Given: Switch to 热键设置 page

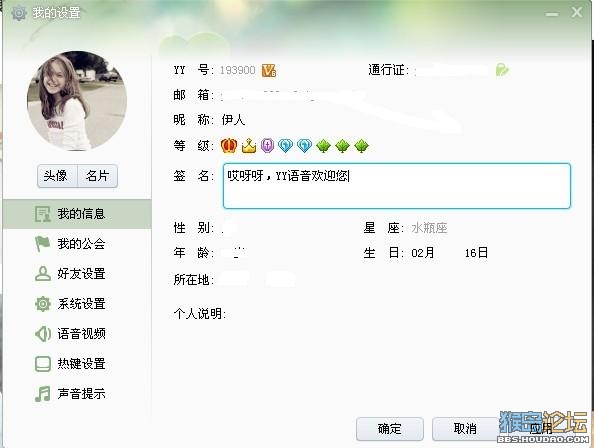Looking at the screenshot, I should (77, 364).
